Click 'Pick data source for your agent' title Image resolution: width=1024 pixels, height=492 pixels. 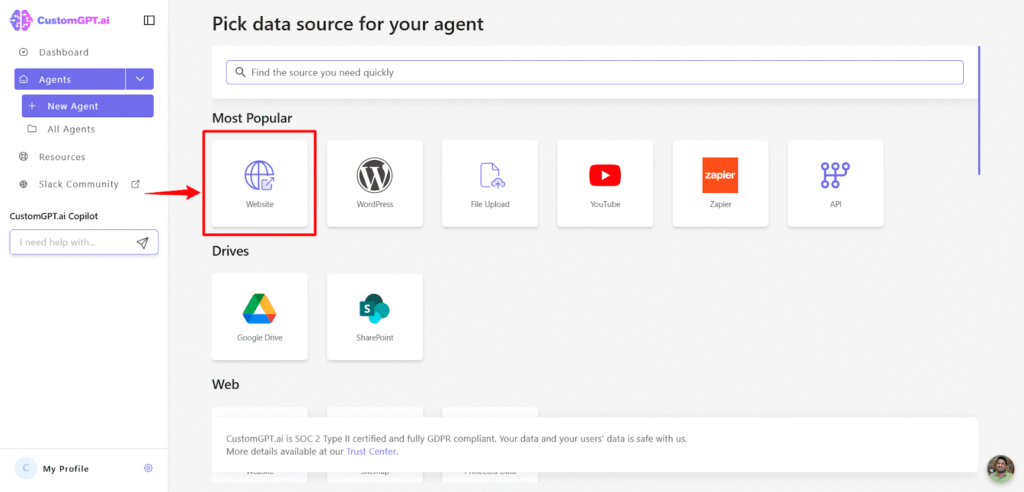[x=348, y=25]
